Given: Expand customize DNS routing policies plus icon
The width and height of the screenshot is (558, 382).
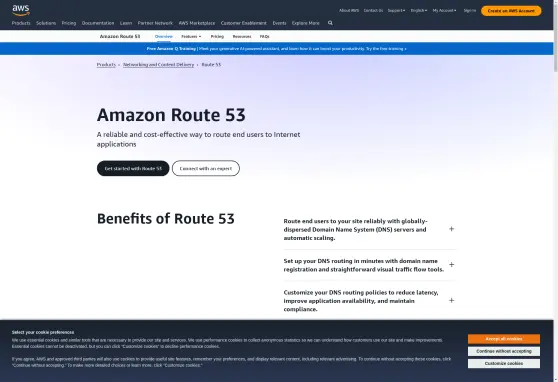Looking at the screenshot, I should point(452,300).
